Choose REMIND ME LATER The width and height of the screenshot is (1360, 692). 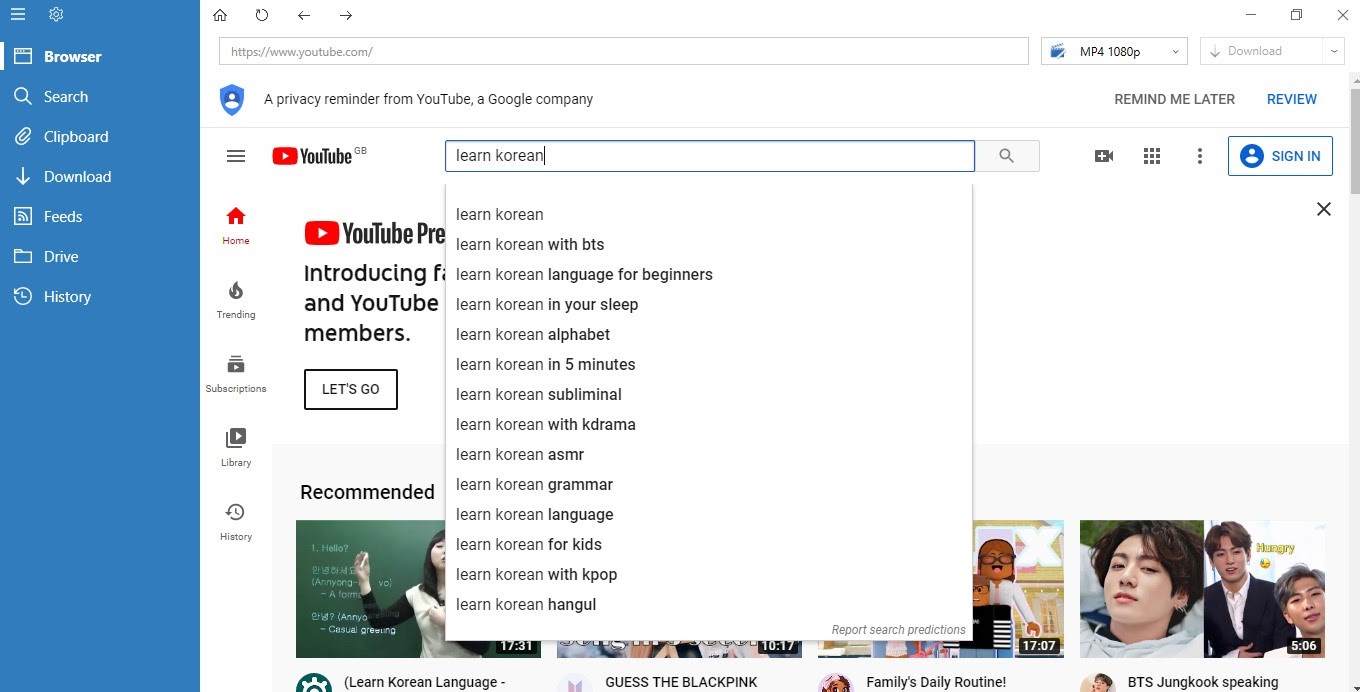click(1174, 99)
